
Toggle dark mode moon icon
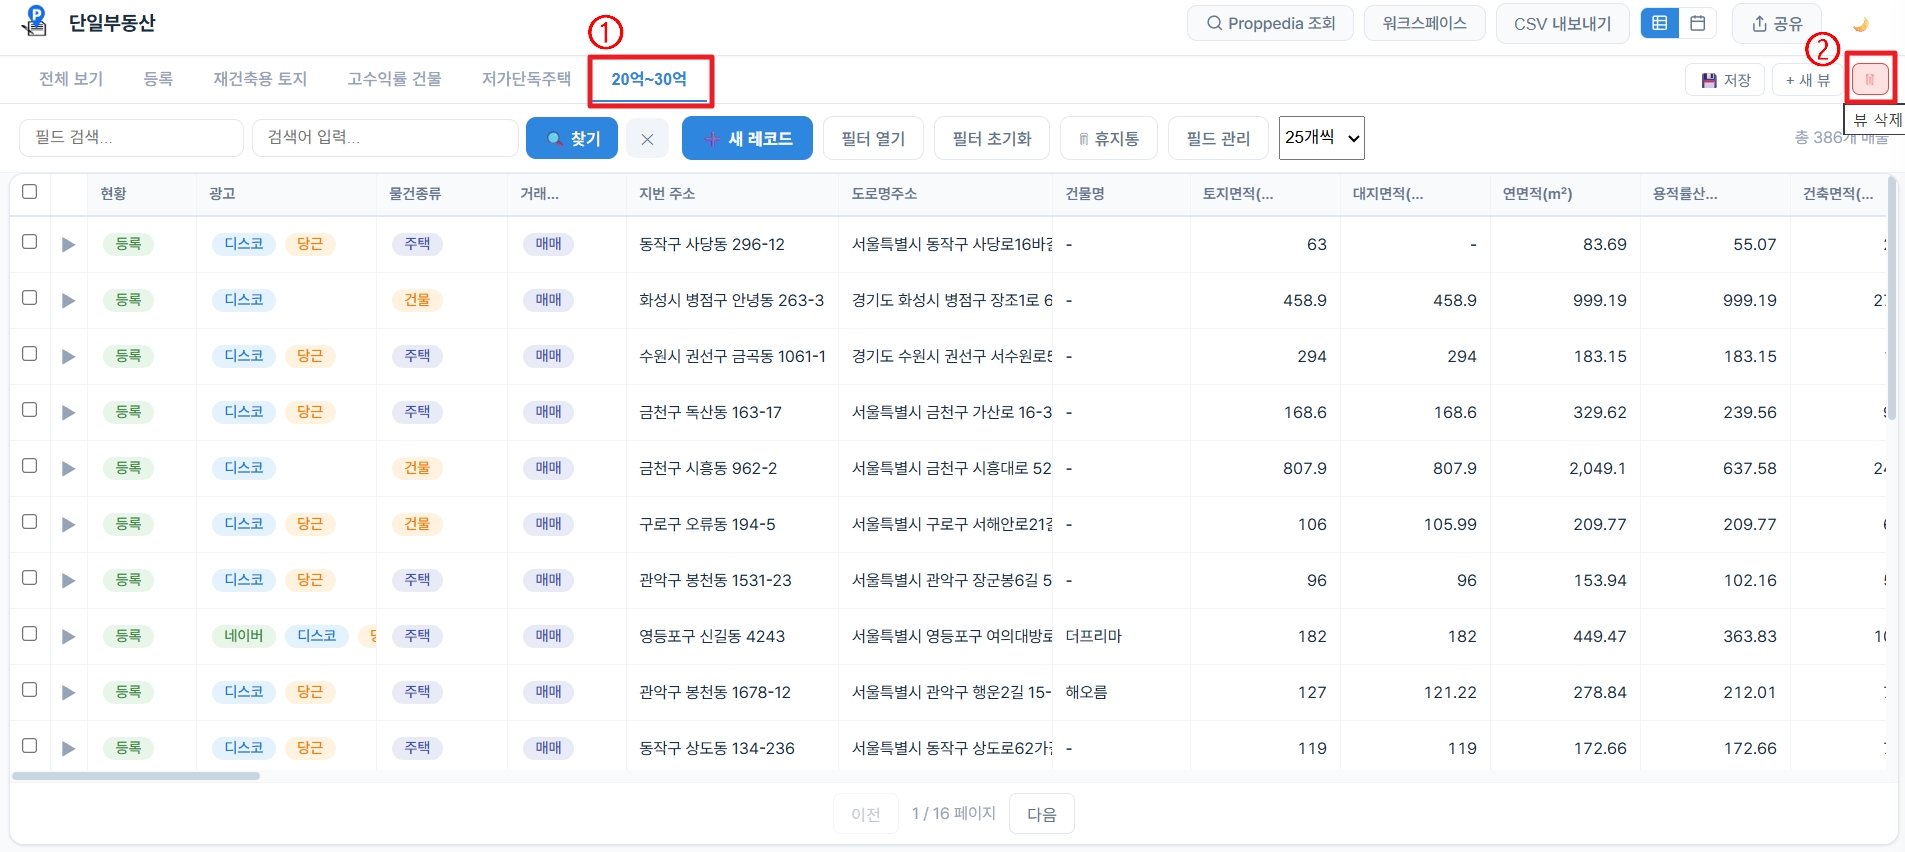(x=1860, y=24)
